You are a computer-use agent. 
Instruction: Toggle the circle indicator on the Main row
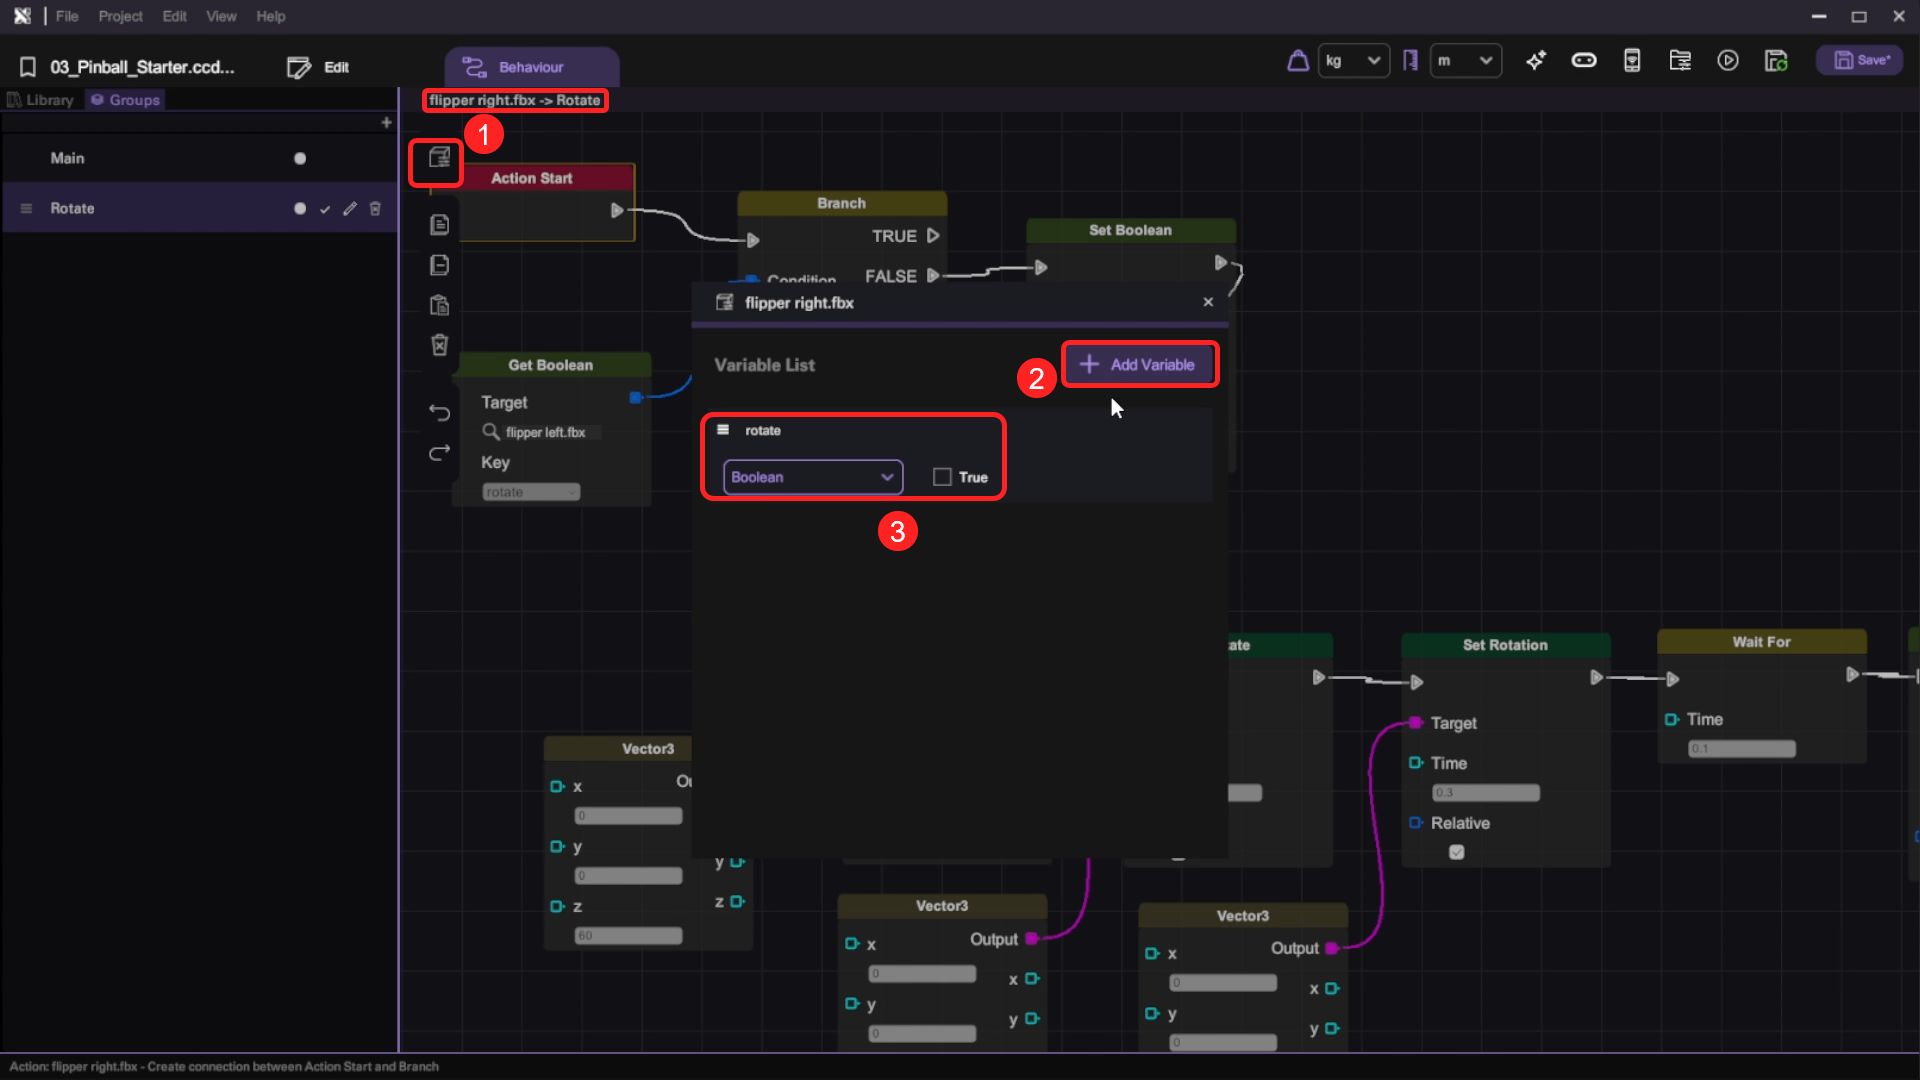300,159
